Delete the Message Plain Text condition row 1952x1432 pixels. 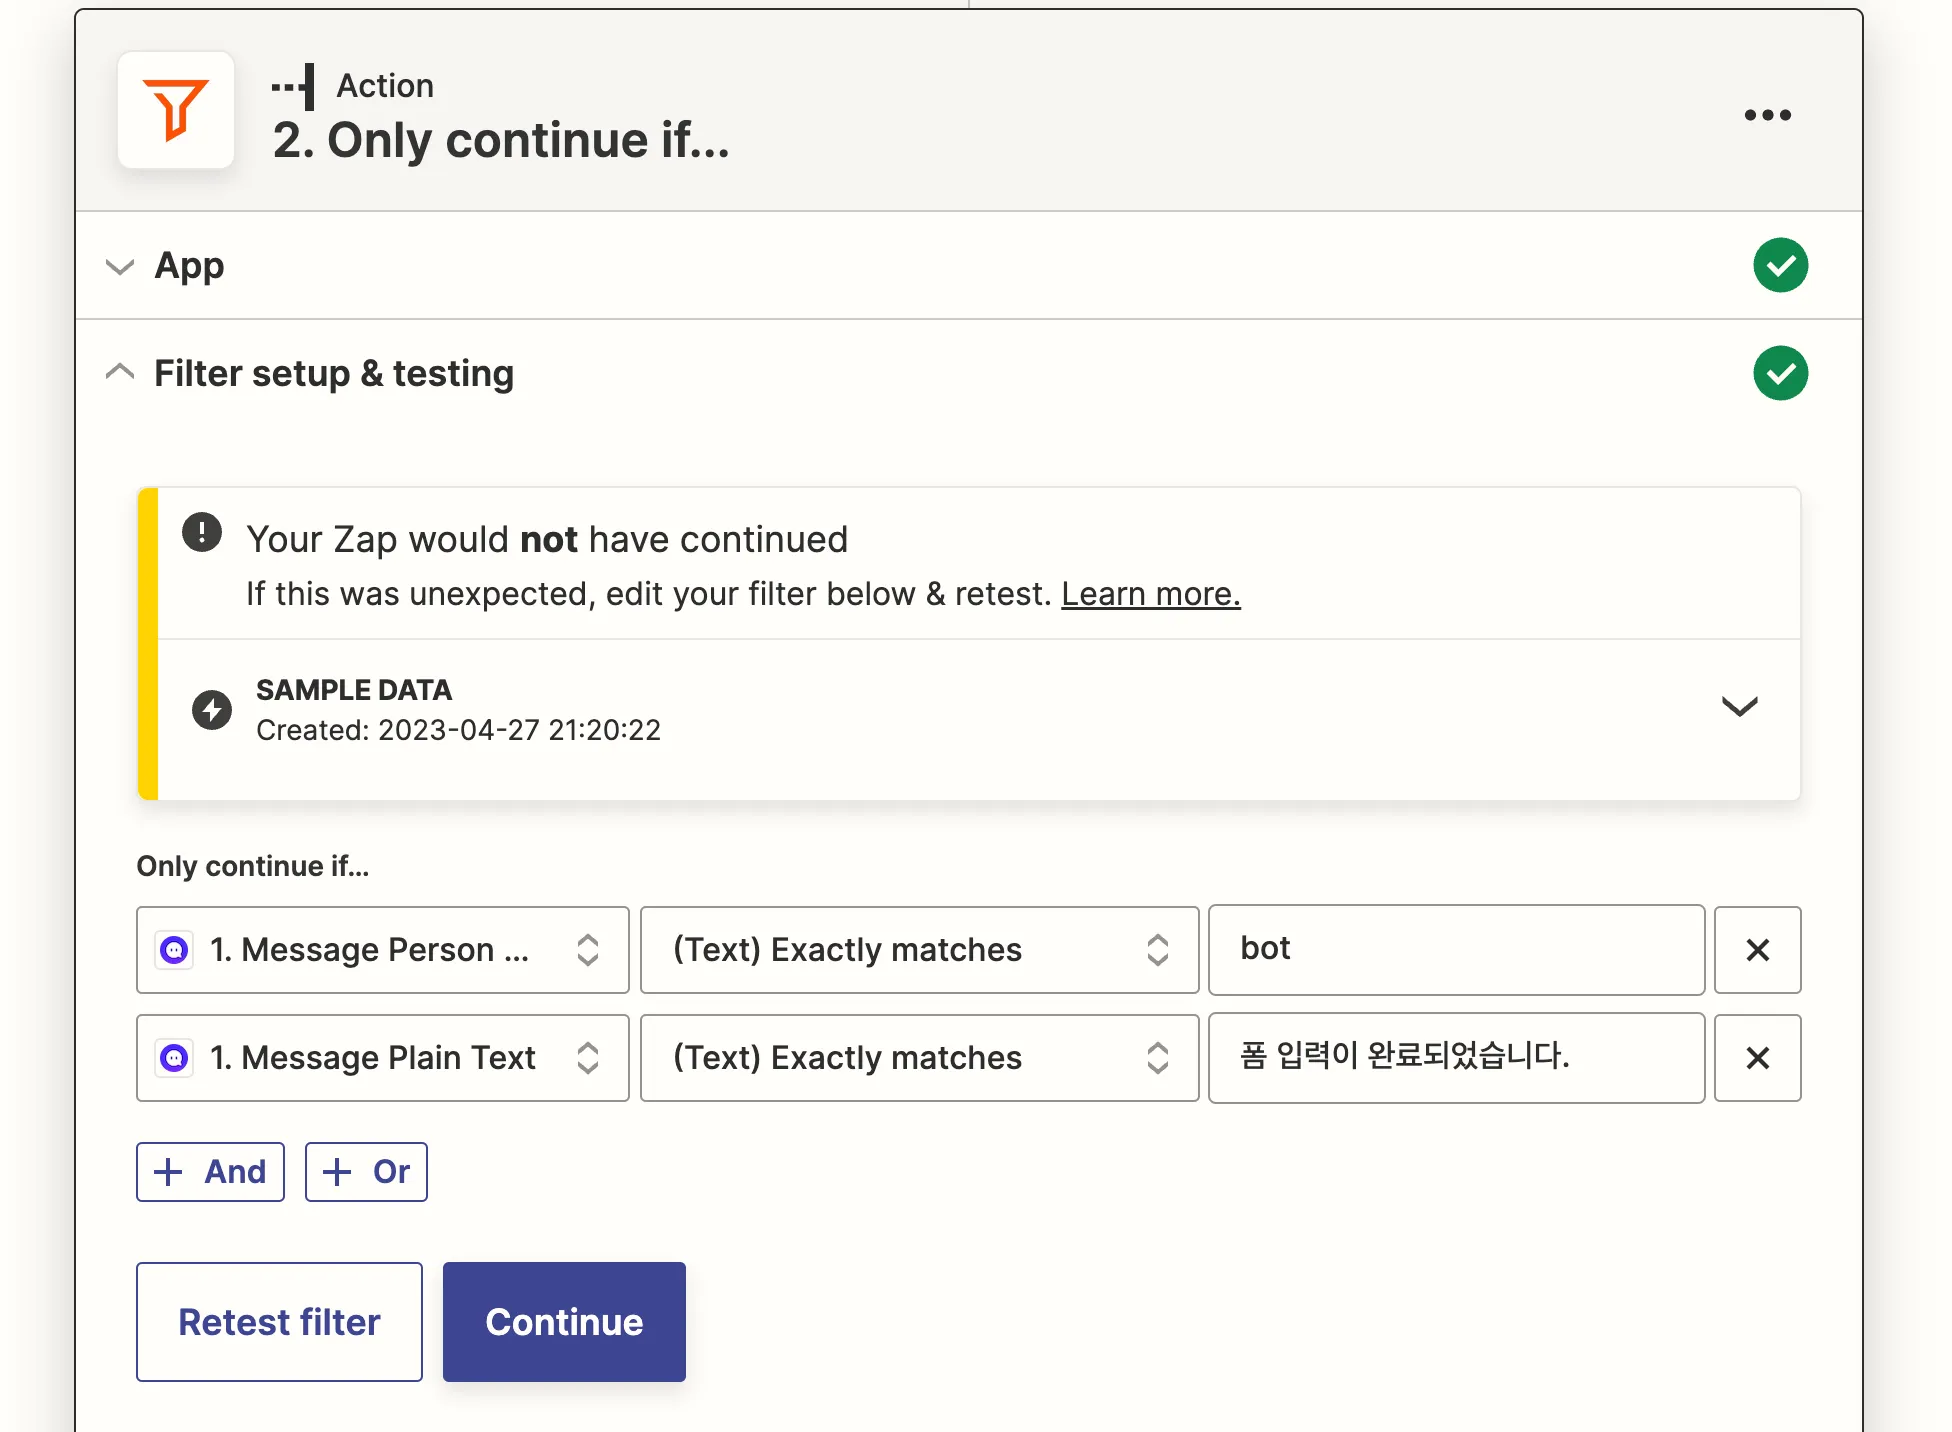pyautogui.click(x=1757, y=1058)
